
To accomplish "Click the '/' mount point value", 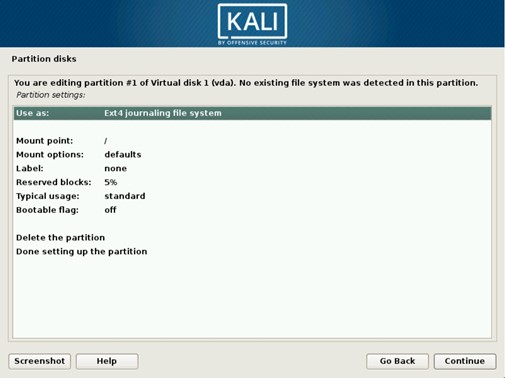I will point(106,141).
